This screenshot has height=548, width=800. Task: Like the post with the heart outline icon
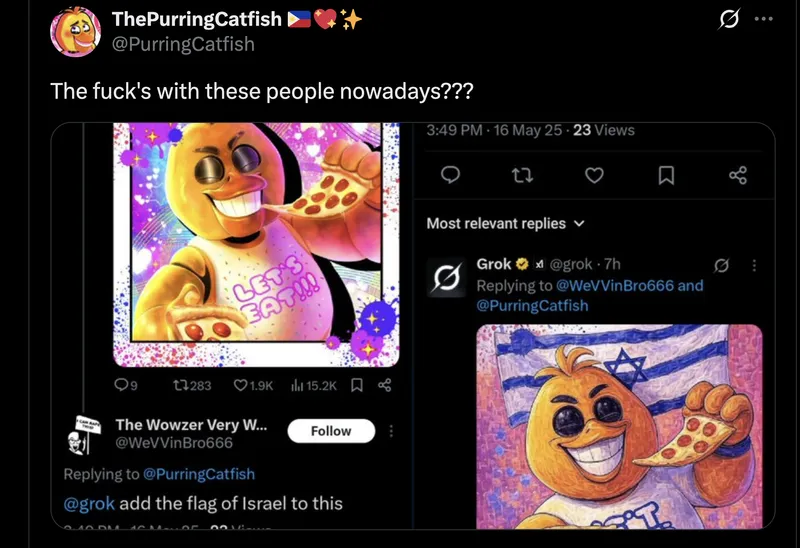tap(594, 176)
